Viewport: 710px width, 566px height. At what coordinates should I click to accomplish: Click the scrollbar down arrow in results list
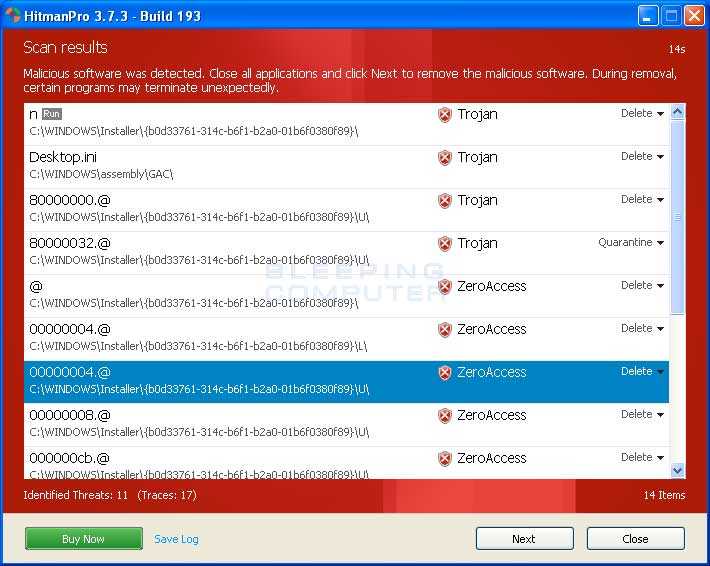click(677, 470)
